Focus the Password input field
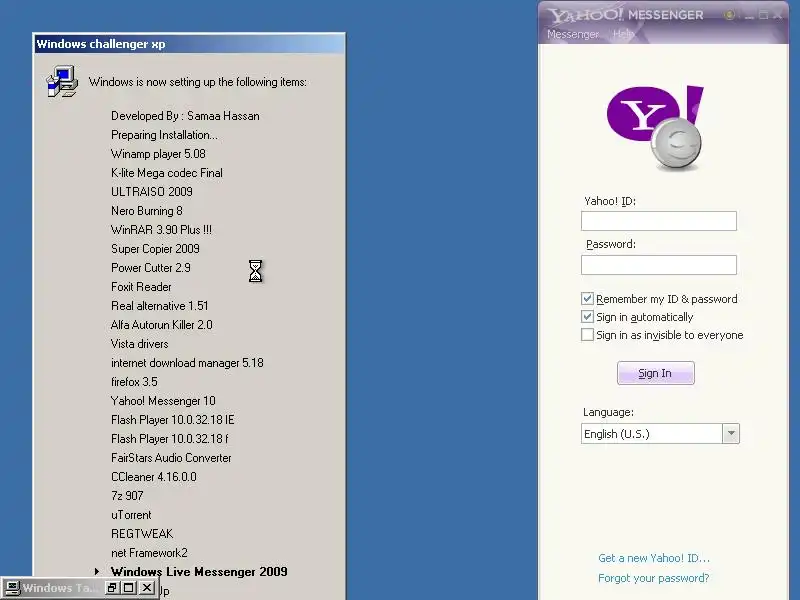 tap(659, 265)
